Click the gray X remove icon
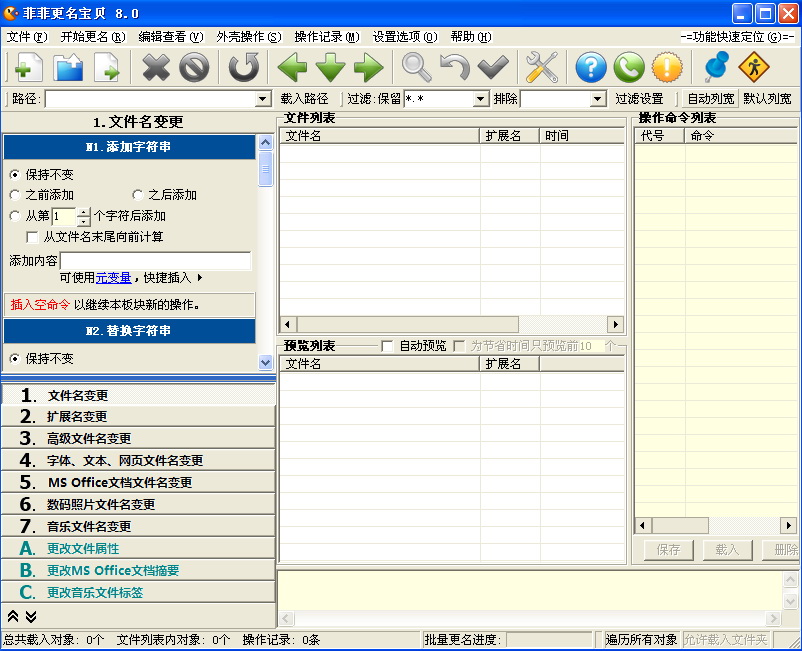This screenshot has width=802, height=651. pyautogui.click(x=155, y=67)
